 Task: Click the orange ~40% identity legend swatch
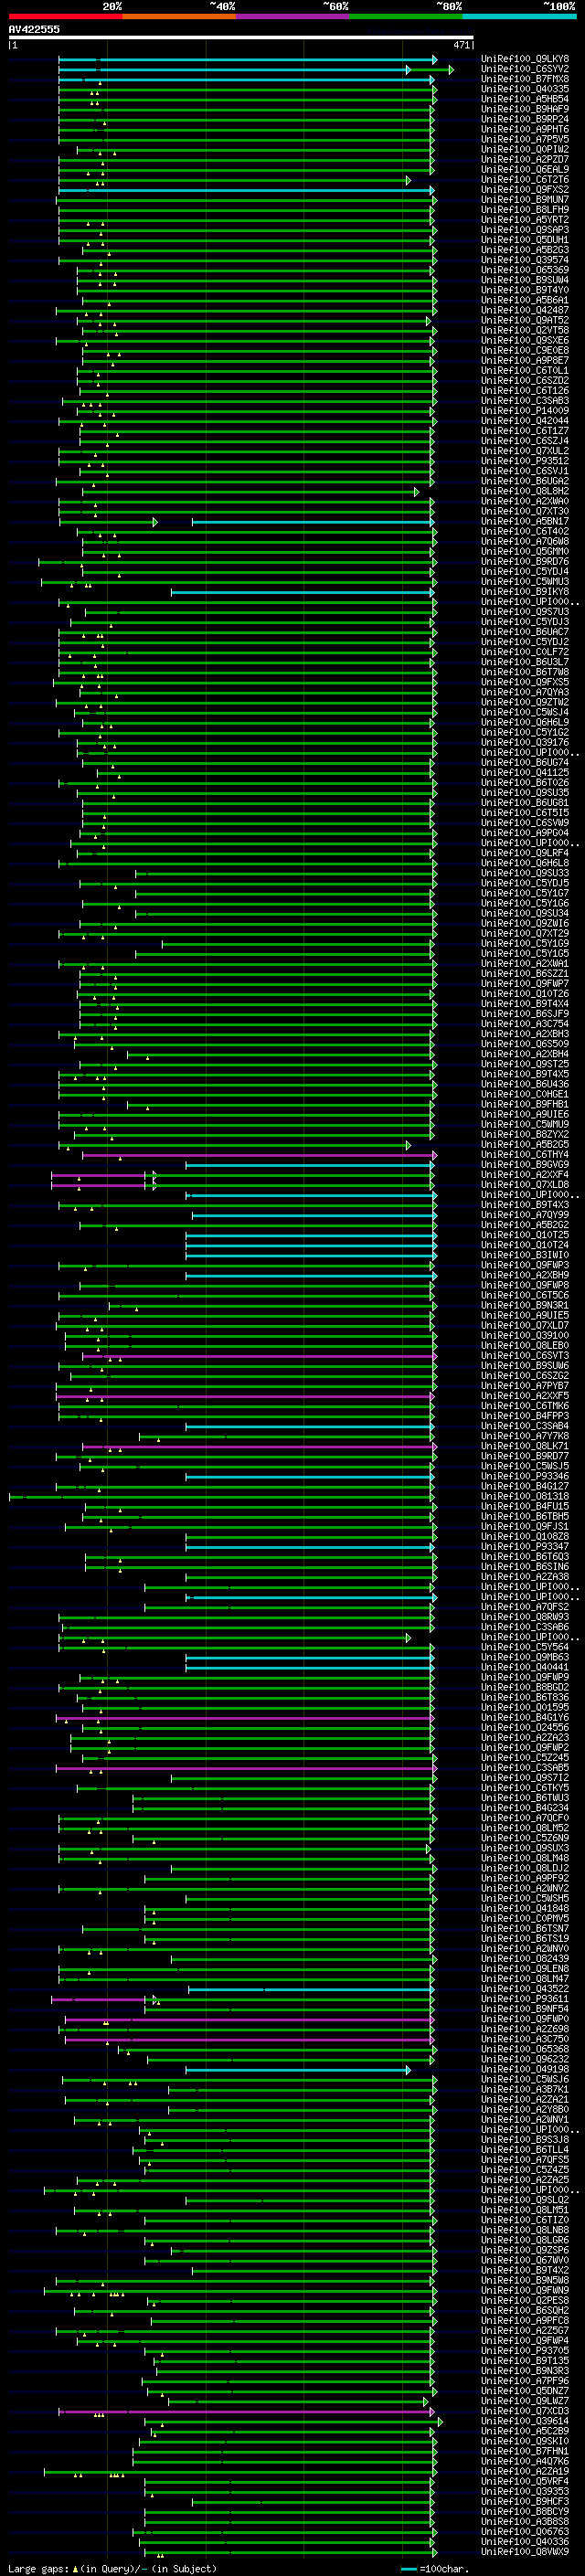(179, 16)
